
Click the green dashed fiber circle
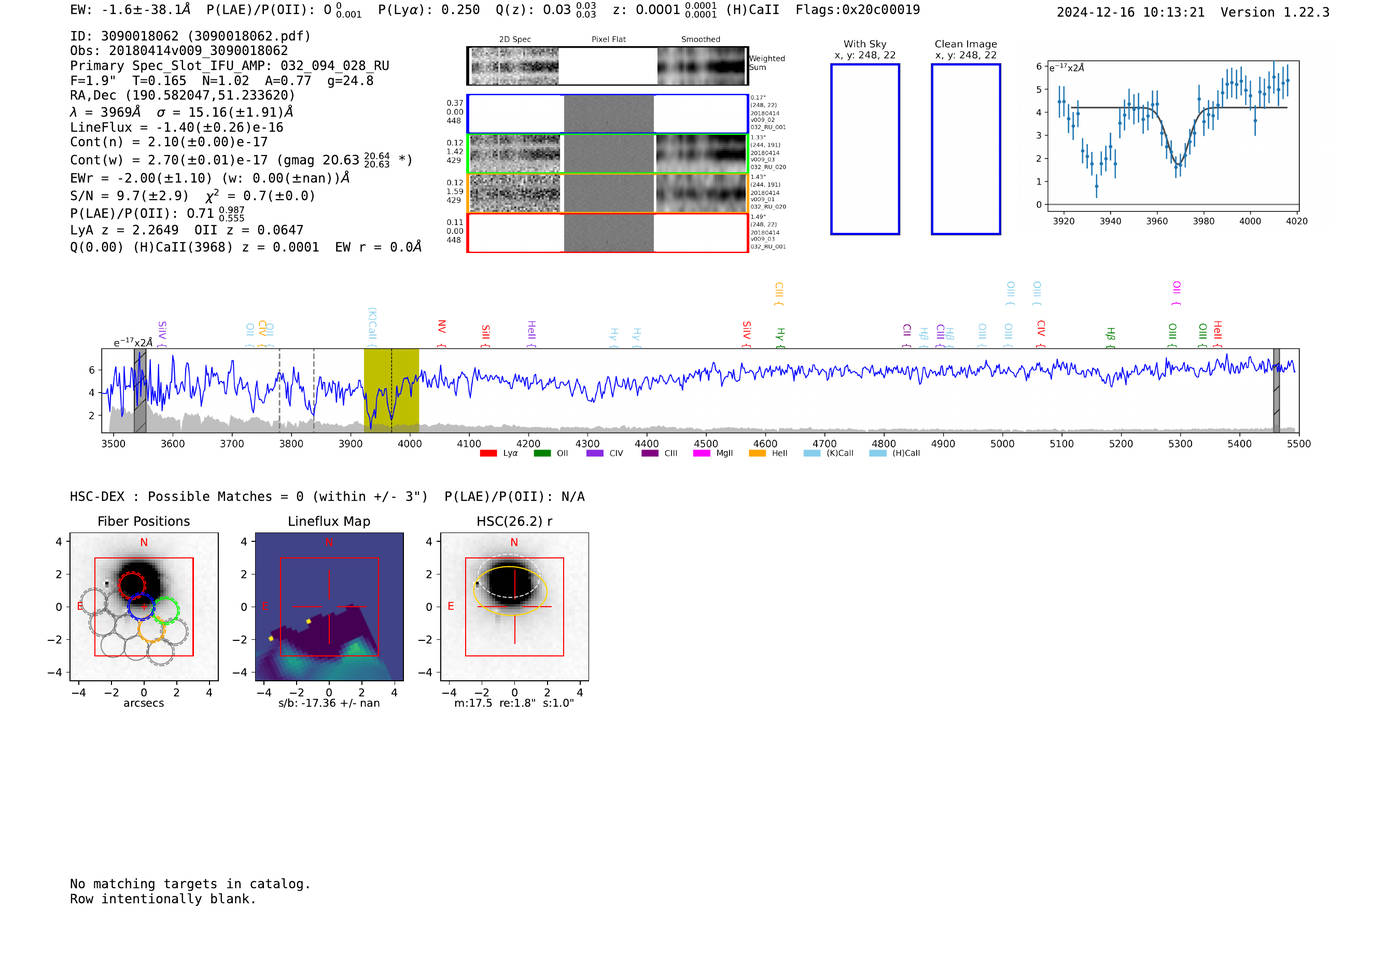point(166,610)
